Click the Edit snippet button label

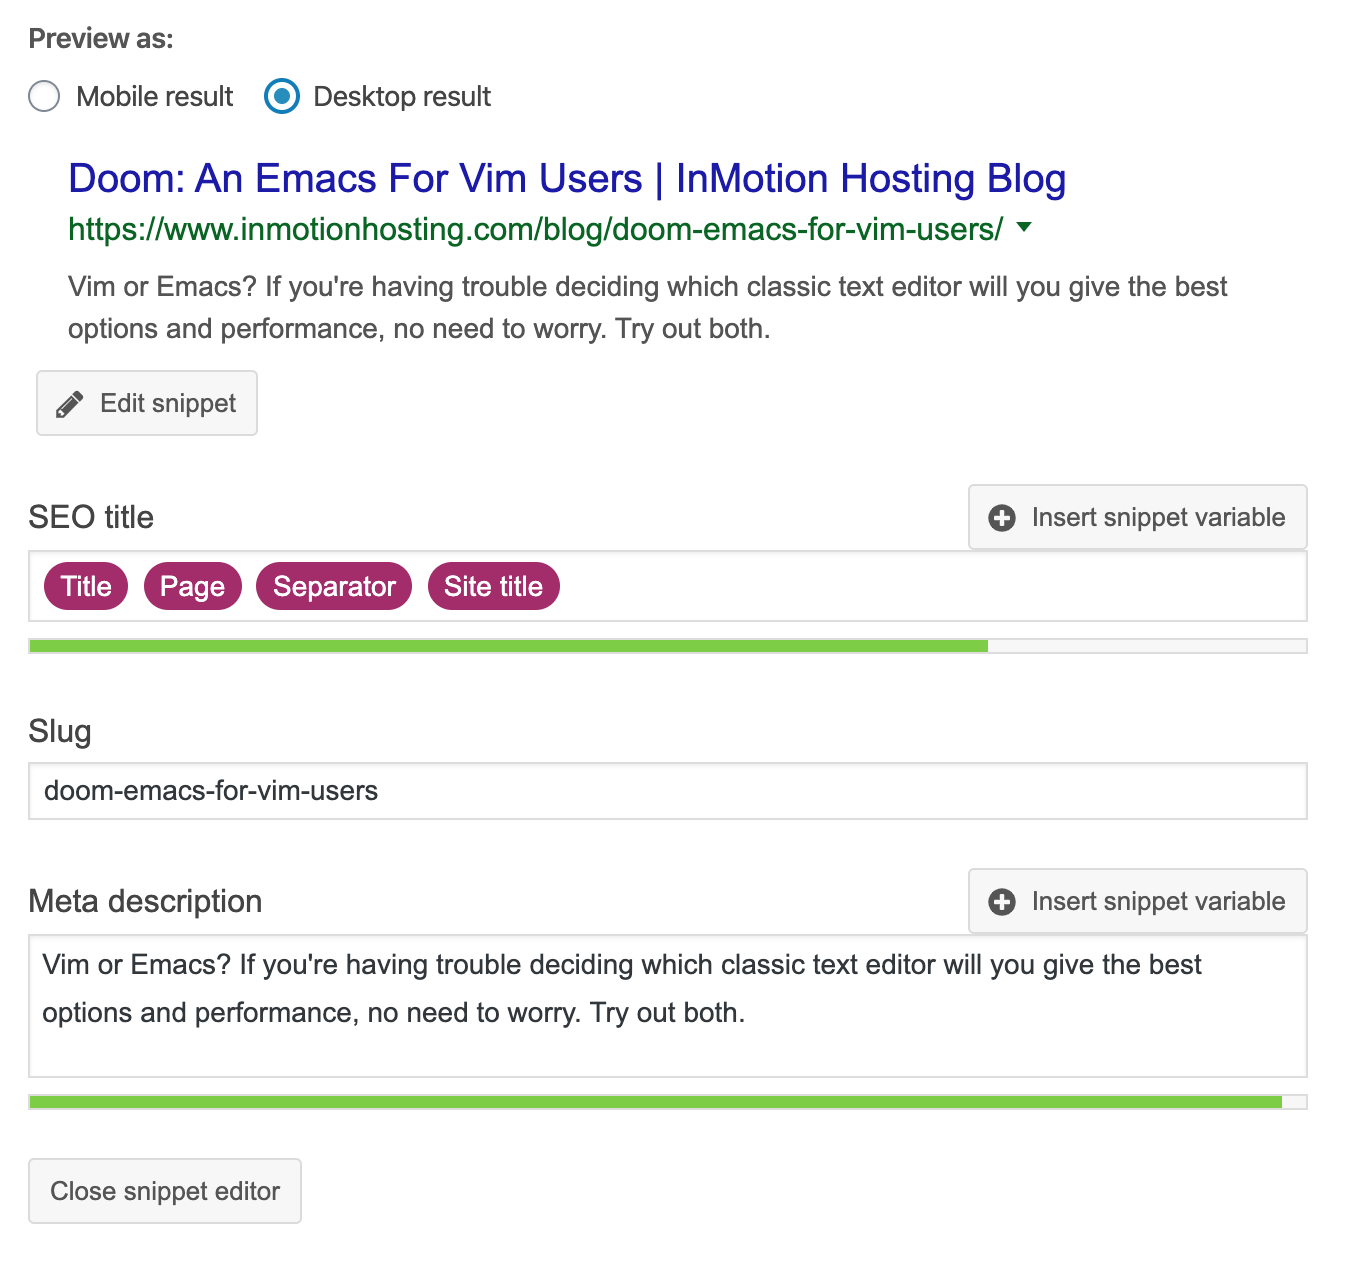168,404
